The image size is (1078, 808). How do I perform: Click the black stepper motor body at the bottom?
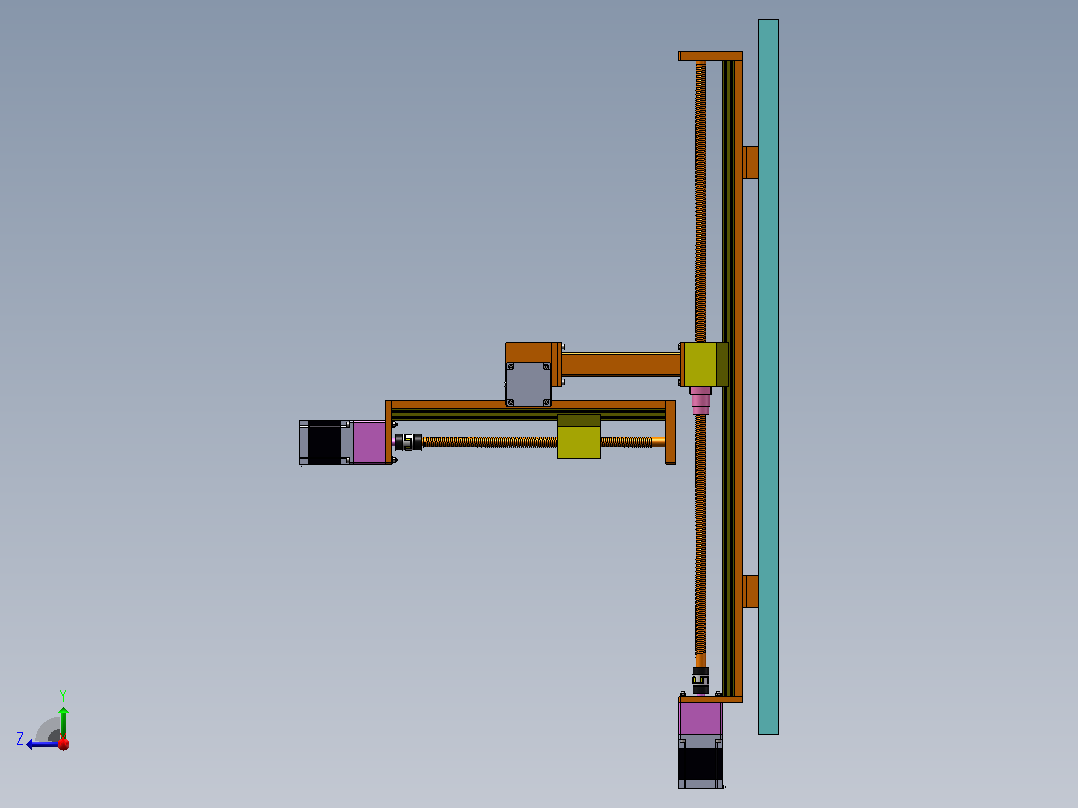pyautogui.click(x=701, y=764)
